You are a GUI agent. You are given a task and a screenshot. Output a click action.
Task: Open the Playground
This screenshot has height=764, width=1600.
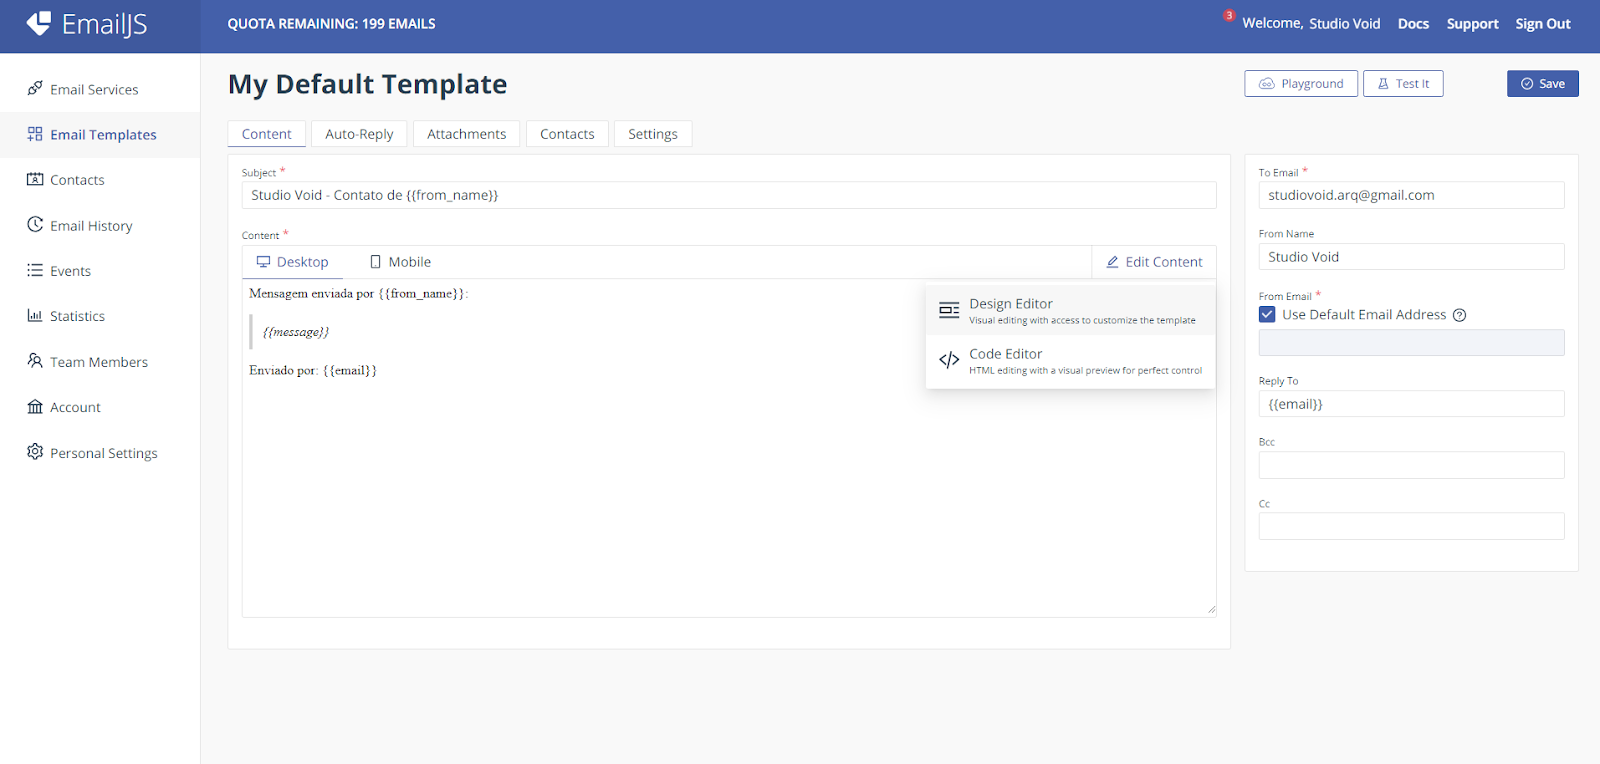(x=1301, y=84)
